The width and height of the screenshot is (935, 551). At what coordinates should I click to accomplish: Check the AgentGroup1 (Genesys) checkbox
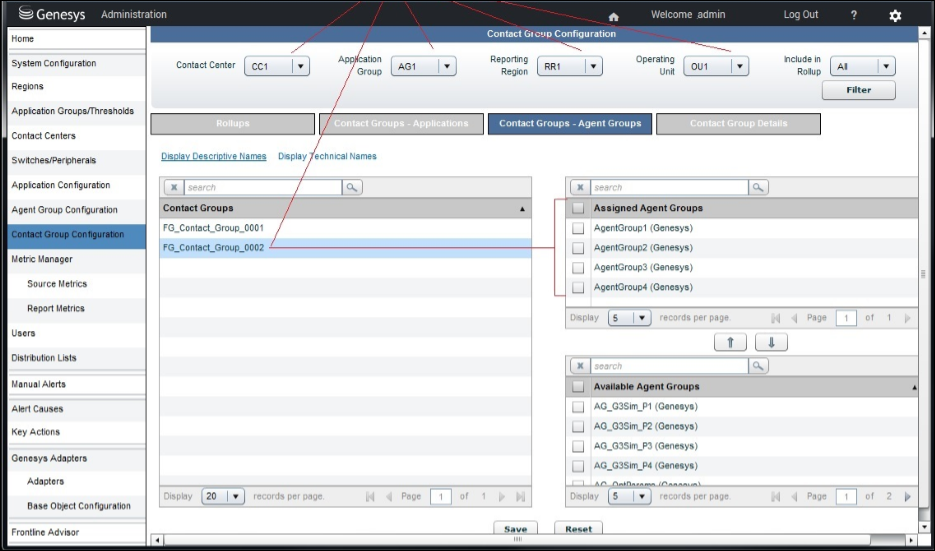578,228
